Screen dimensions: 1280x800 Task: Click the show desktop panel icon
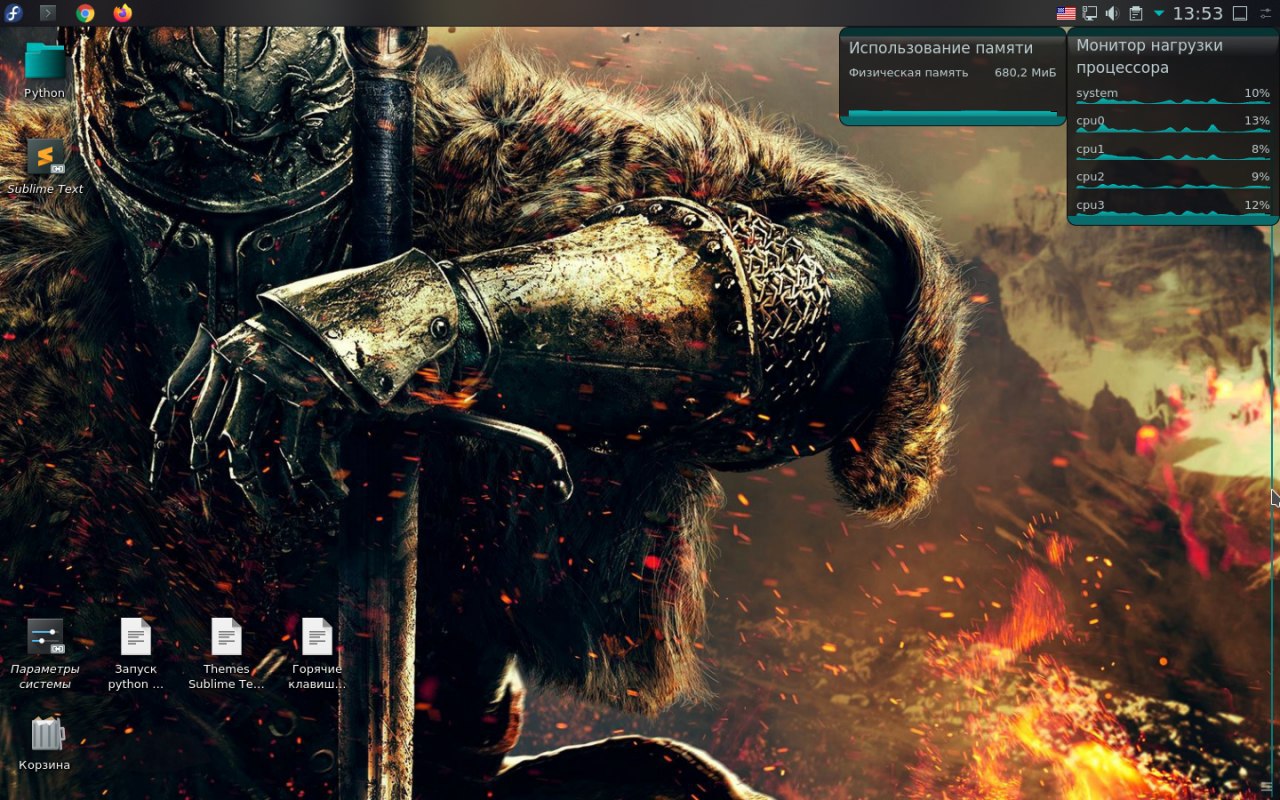(x=1239, y=14)
